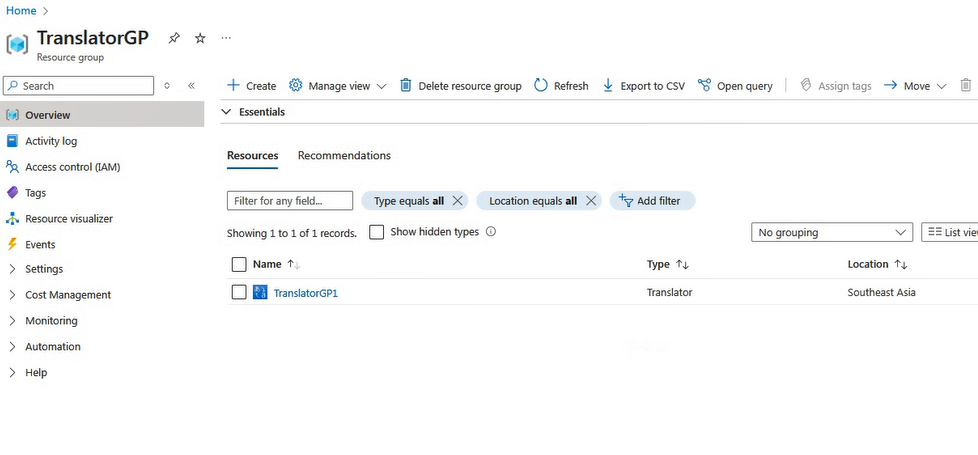This screenshot has width=978, height=455.
Task: Sort resources by Location column arrows
Action: coord(901,265)
